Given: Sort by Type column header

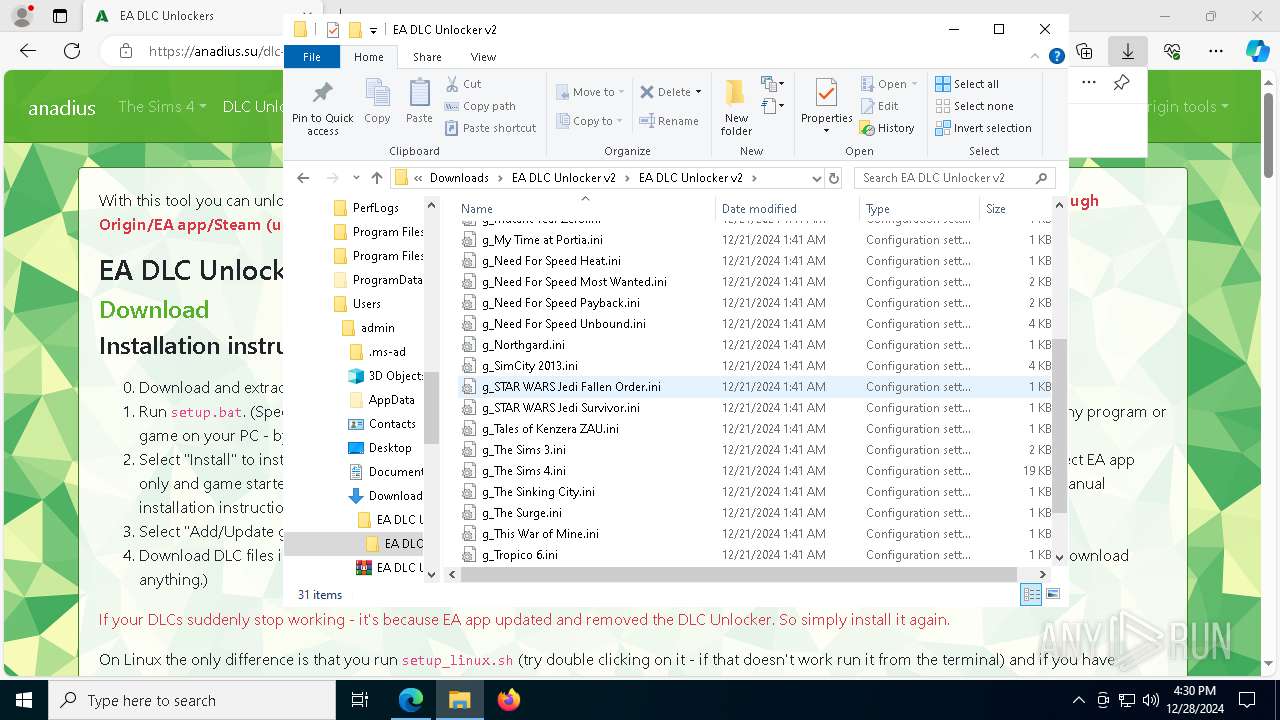Looking at the screenshot, I should (920, 209).
